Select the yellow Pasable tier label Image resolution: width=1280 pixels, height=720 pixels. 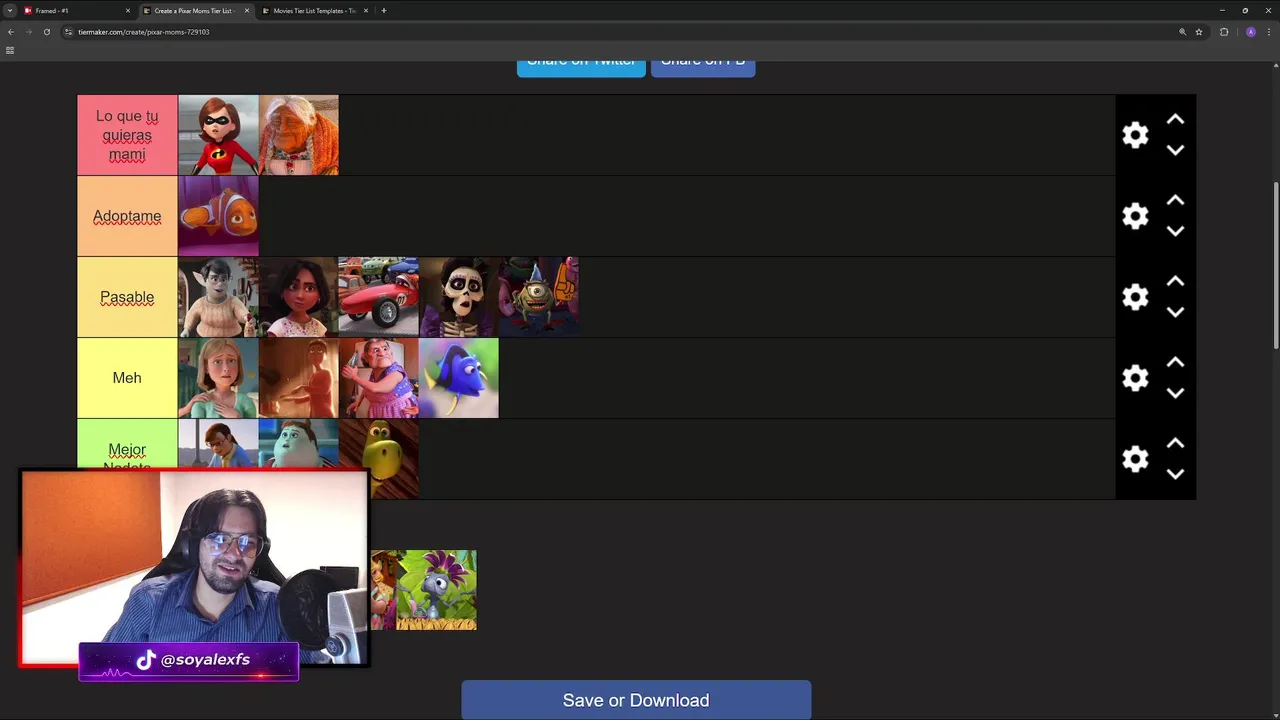(x=127, y=297)
